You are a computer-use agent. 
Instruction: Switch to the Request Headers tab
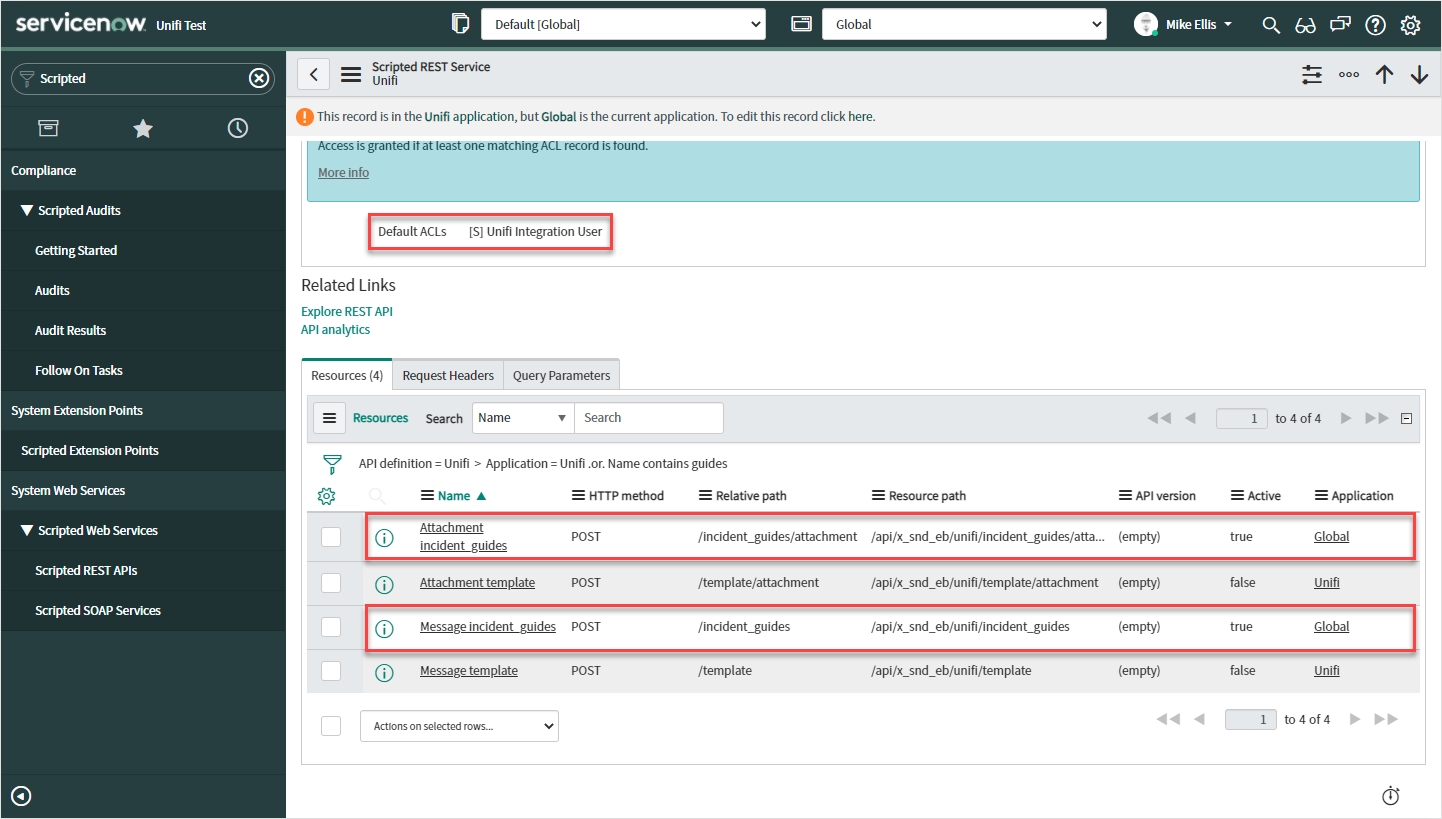(448, 376)
